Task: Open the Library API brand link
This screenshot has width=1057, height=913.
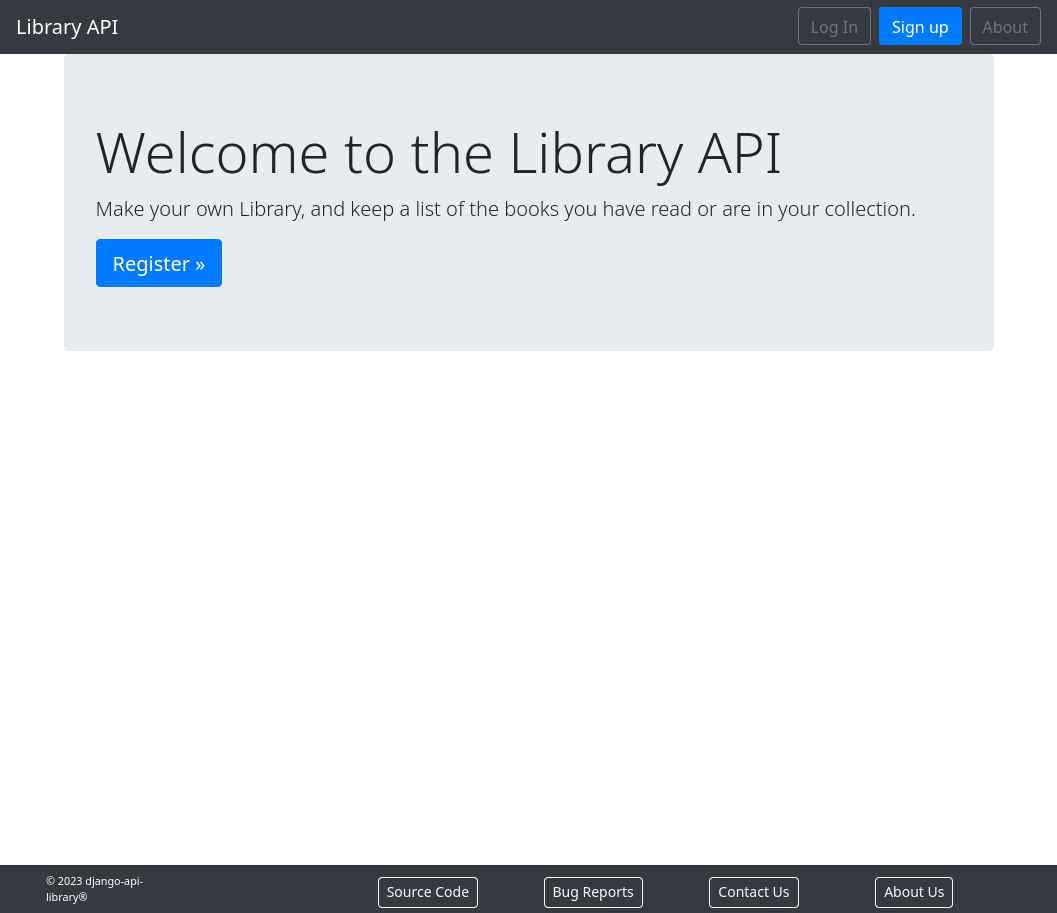Action: point(67,27)
